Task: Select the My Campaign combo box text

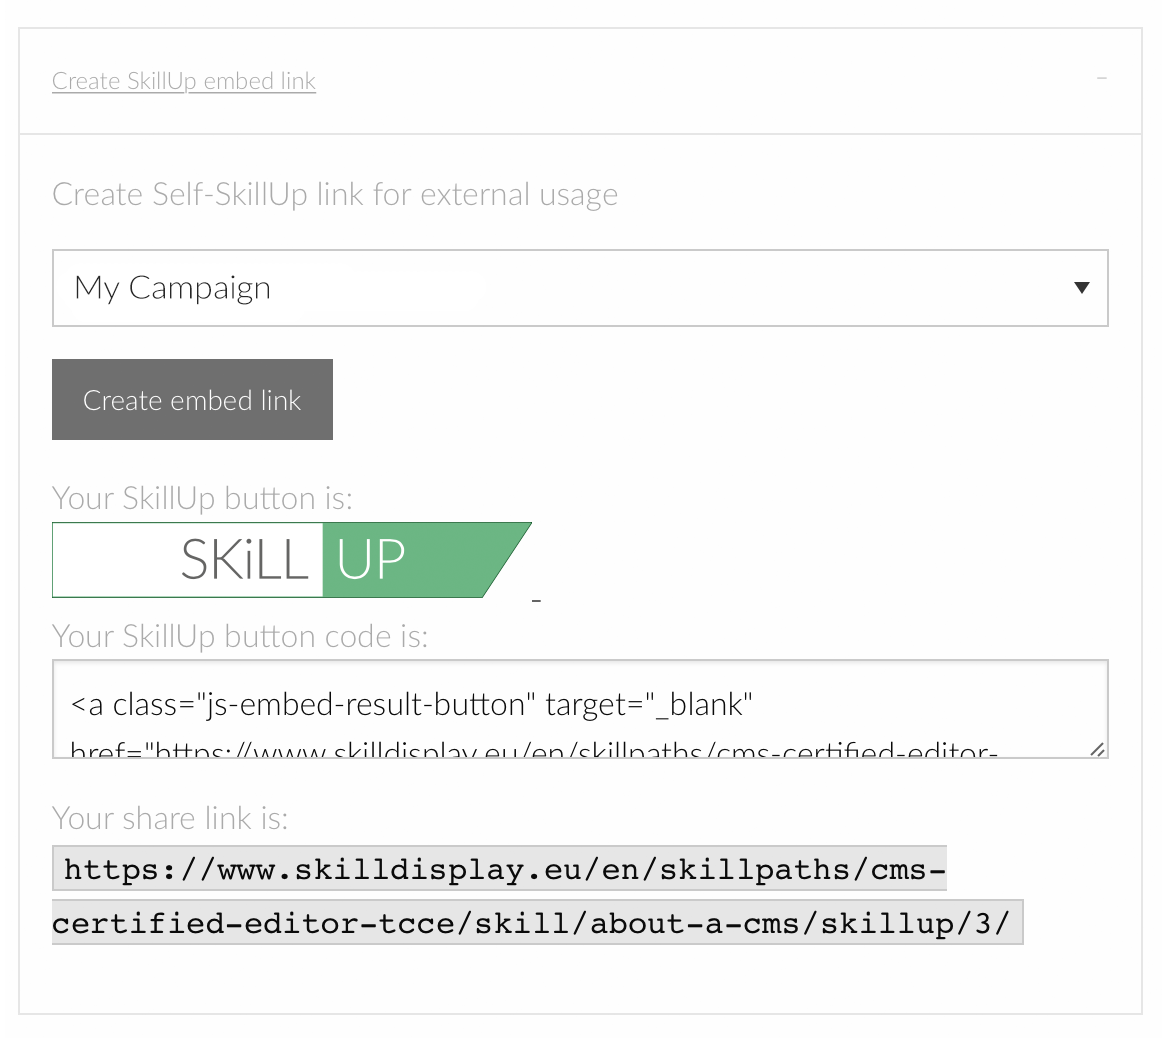Action: point(173,288)
